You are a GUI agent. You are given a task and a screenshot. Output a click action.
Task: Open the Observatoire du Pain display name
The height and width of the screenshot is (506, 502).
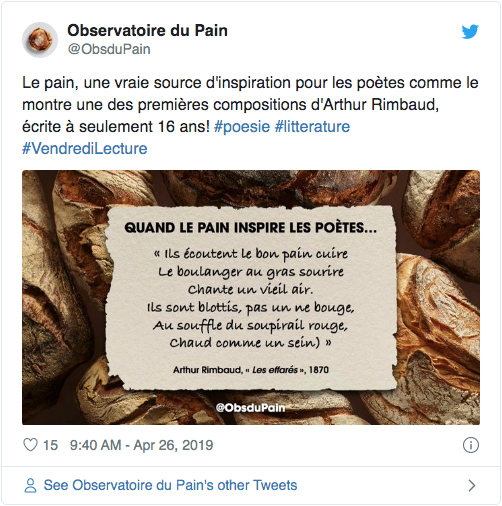coord(147,30)
